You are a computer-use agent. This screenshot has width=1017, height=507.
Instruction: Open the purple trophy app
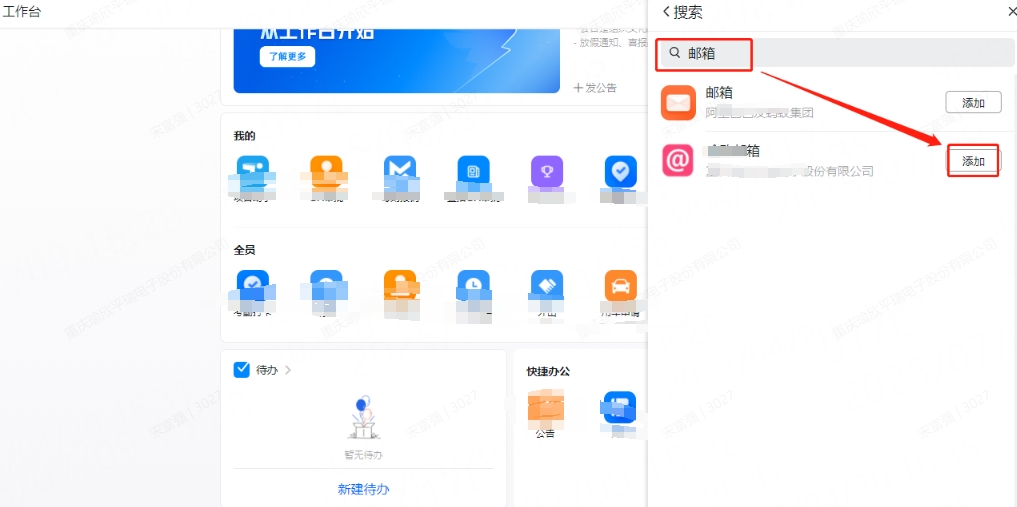point(547,171)
